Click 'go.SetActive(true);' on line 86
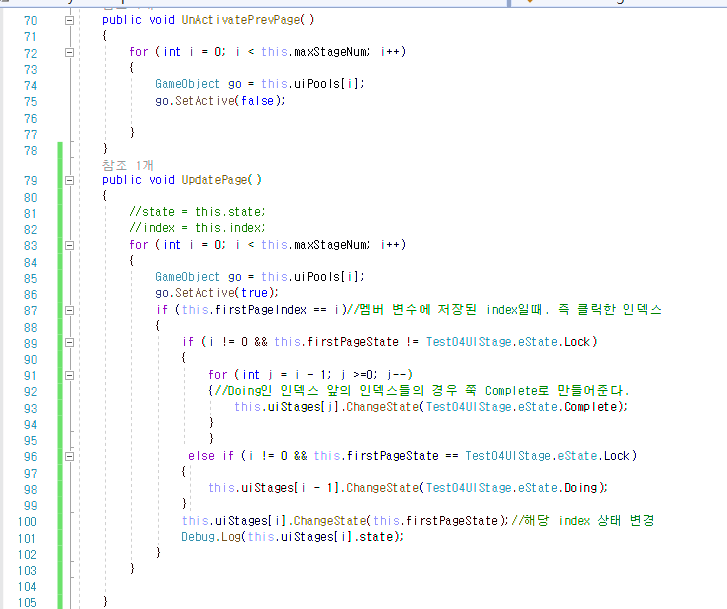The width and height of the screenshot is (727, 609). 217,293
